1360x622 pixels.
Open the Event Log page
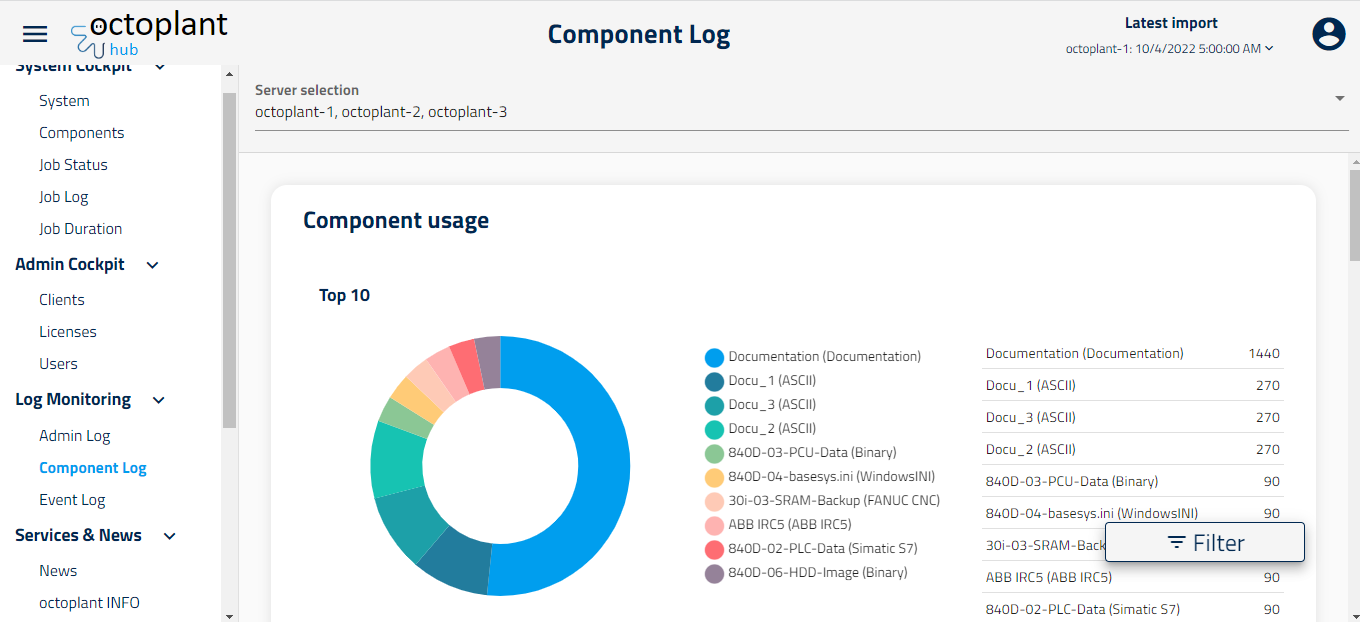click(x=72, y=500)
